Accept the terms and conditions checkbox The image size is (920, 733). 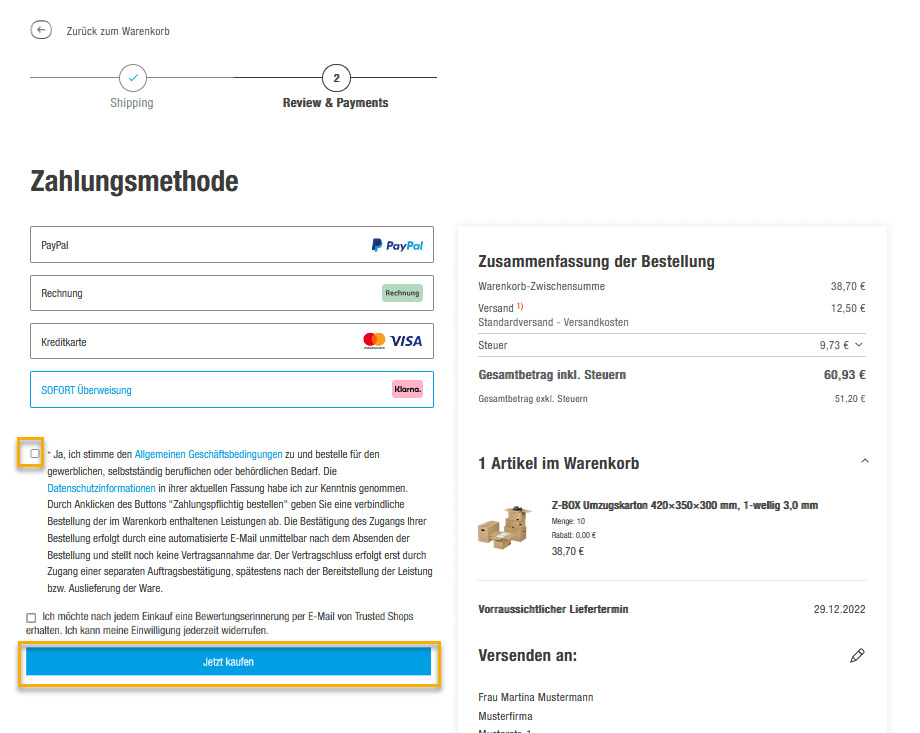click(35, 453)
